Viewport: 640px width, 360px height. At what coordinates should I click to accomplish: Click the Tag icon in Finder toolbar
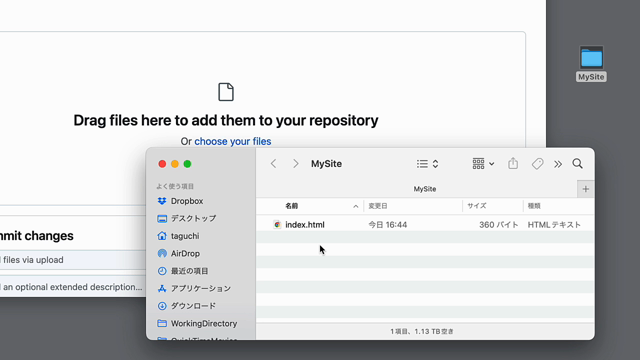tap(537, 164)
